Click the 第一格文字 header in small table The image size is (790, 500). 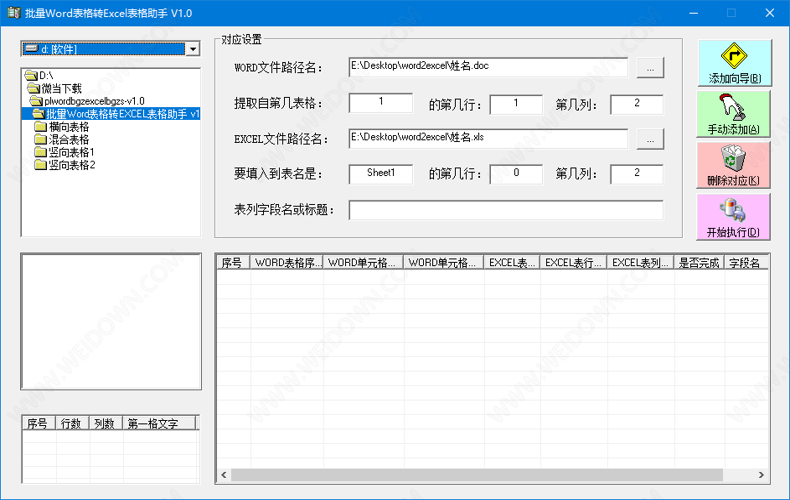pos(159,423)
